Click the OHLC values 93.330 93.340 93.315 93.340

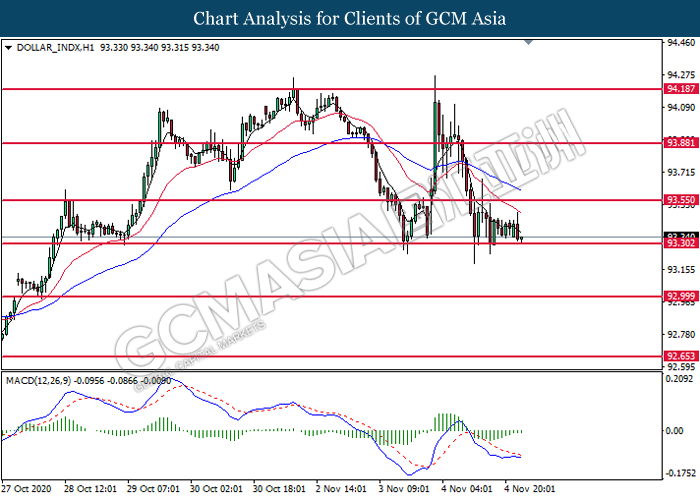click(159, 48)
